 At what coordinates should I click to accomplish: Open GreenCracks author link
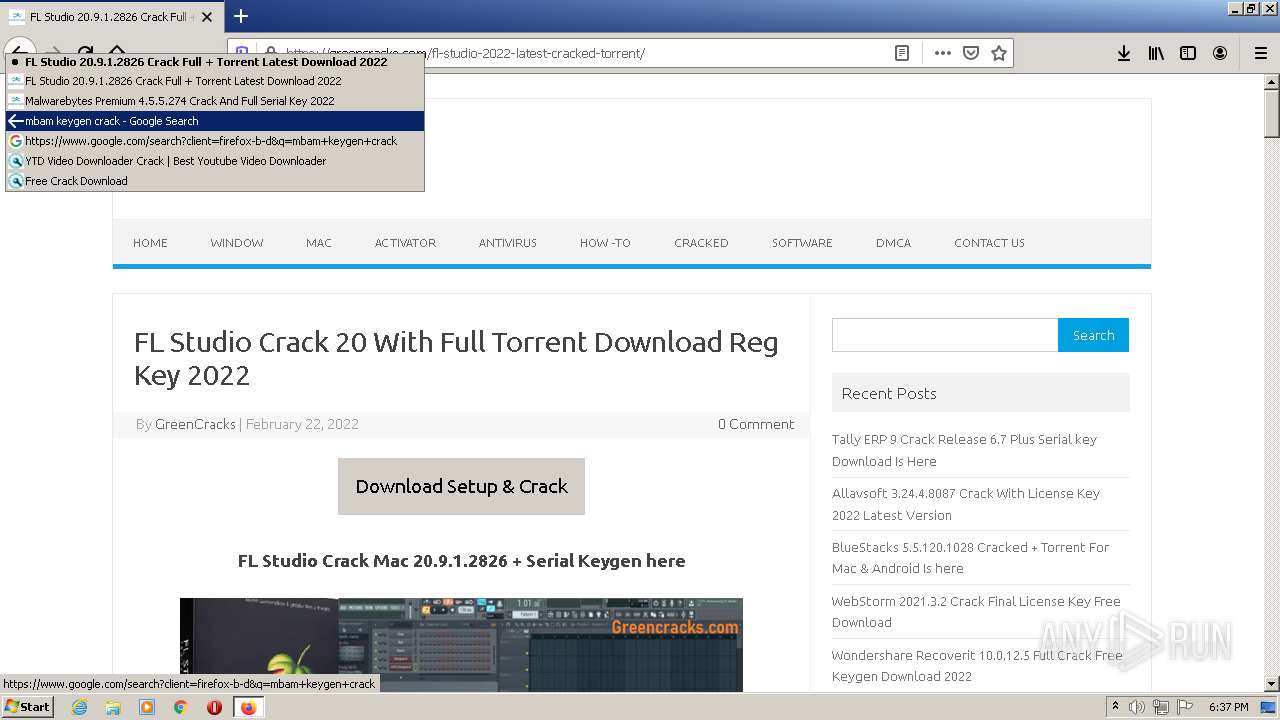195,424
